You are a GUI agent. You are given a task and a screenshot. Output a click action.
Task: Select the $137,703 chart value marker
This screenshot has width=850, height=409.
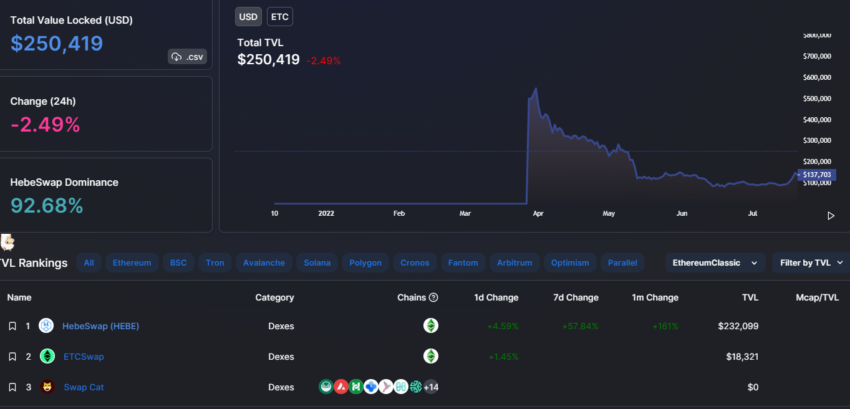[816, 175]
